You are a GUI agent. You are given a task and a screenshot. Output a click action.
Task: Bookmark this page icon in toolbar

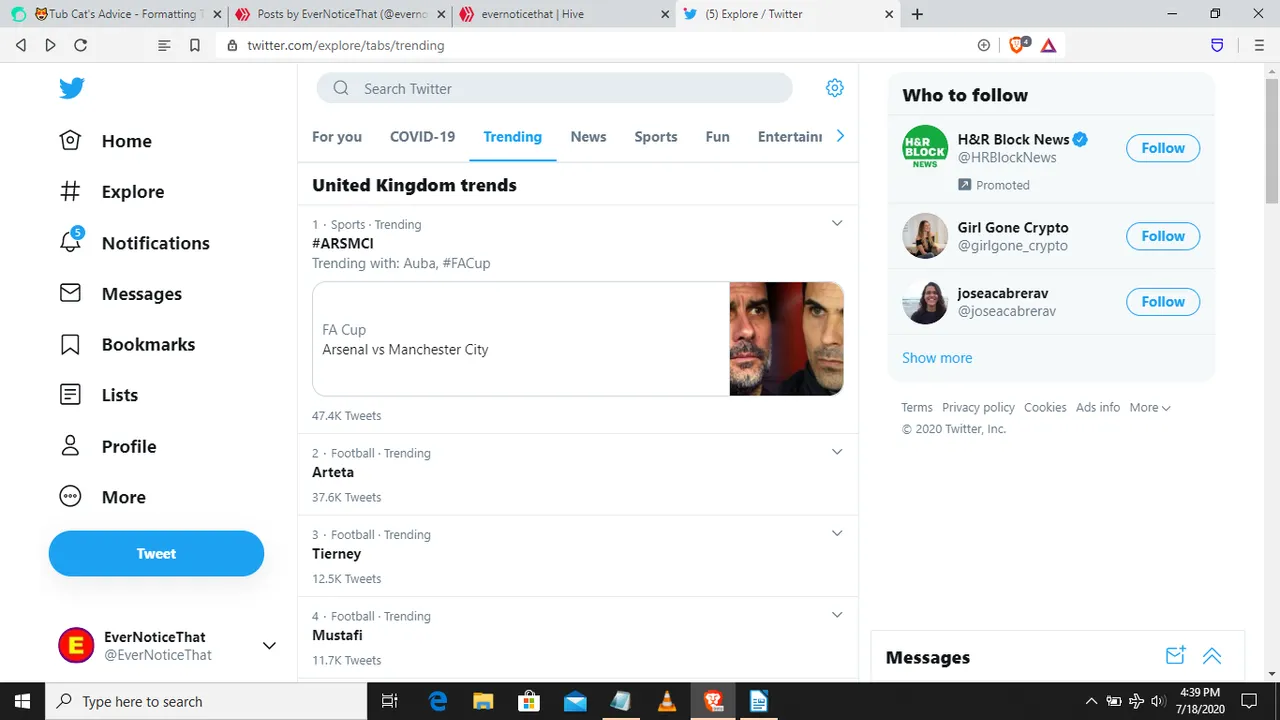pos(195,45)
